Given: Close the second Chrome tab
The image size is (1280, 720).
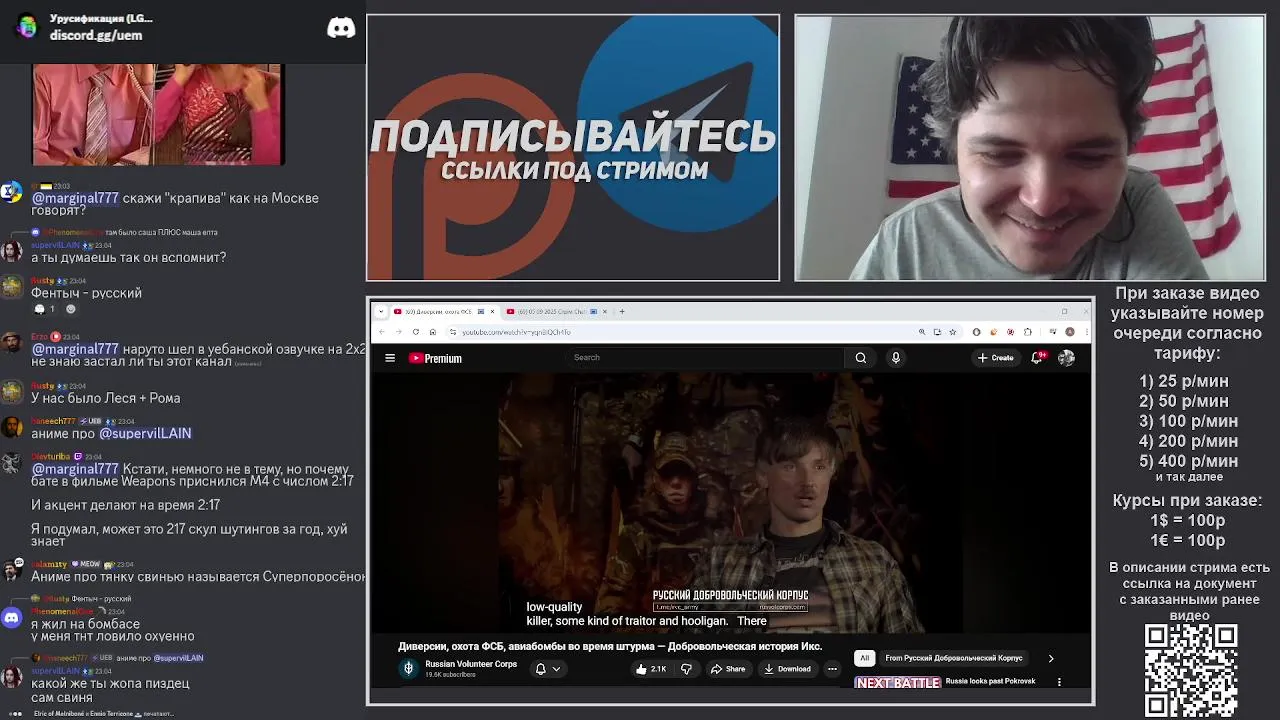Looking at the screenshot, I should pos(605,311).
